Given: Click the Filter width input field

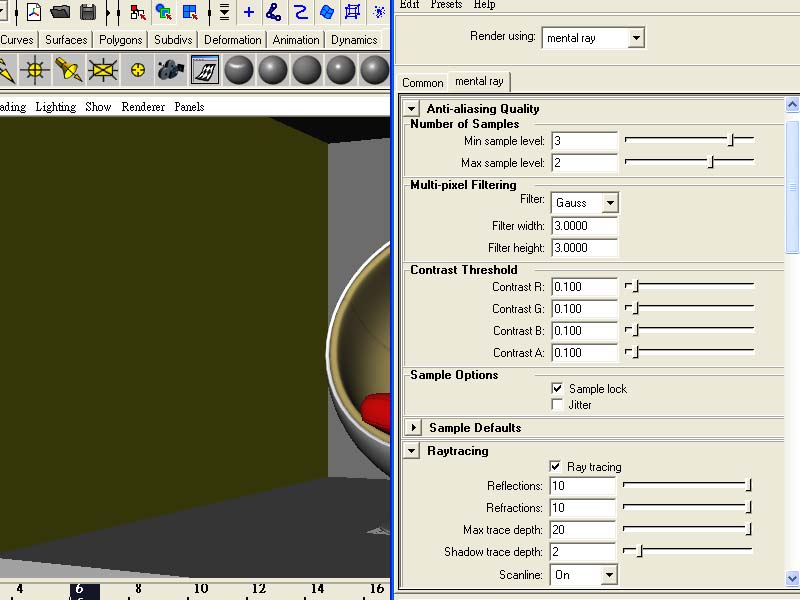Looking at the screenshot, I should (x=585, y=226).
